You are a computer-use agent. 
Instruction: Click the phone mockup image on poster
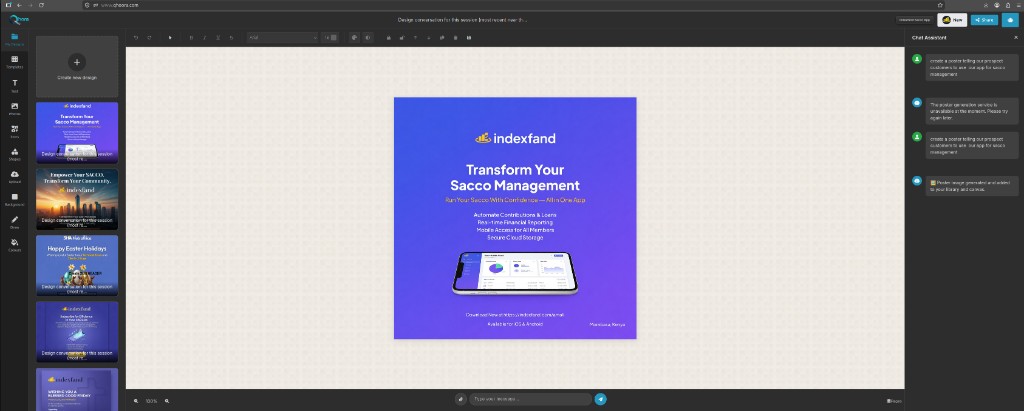coord(515,272)
